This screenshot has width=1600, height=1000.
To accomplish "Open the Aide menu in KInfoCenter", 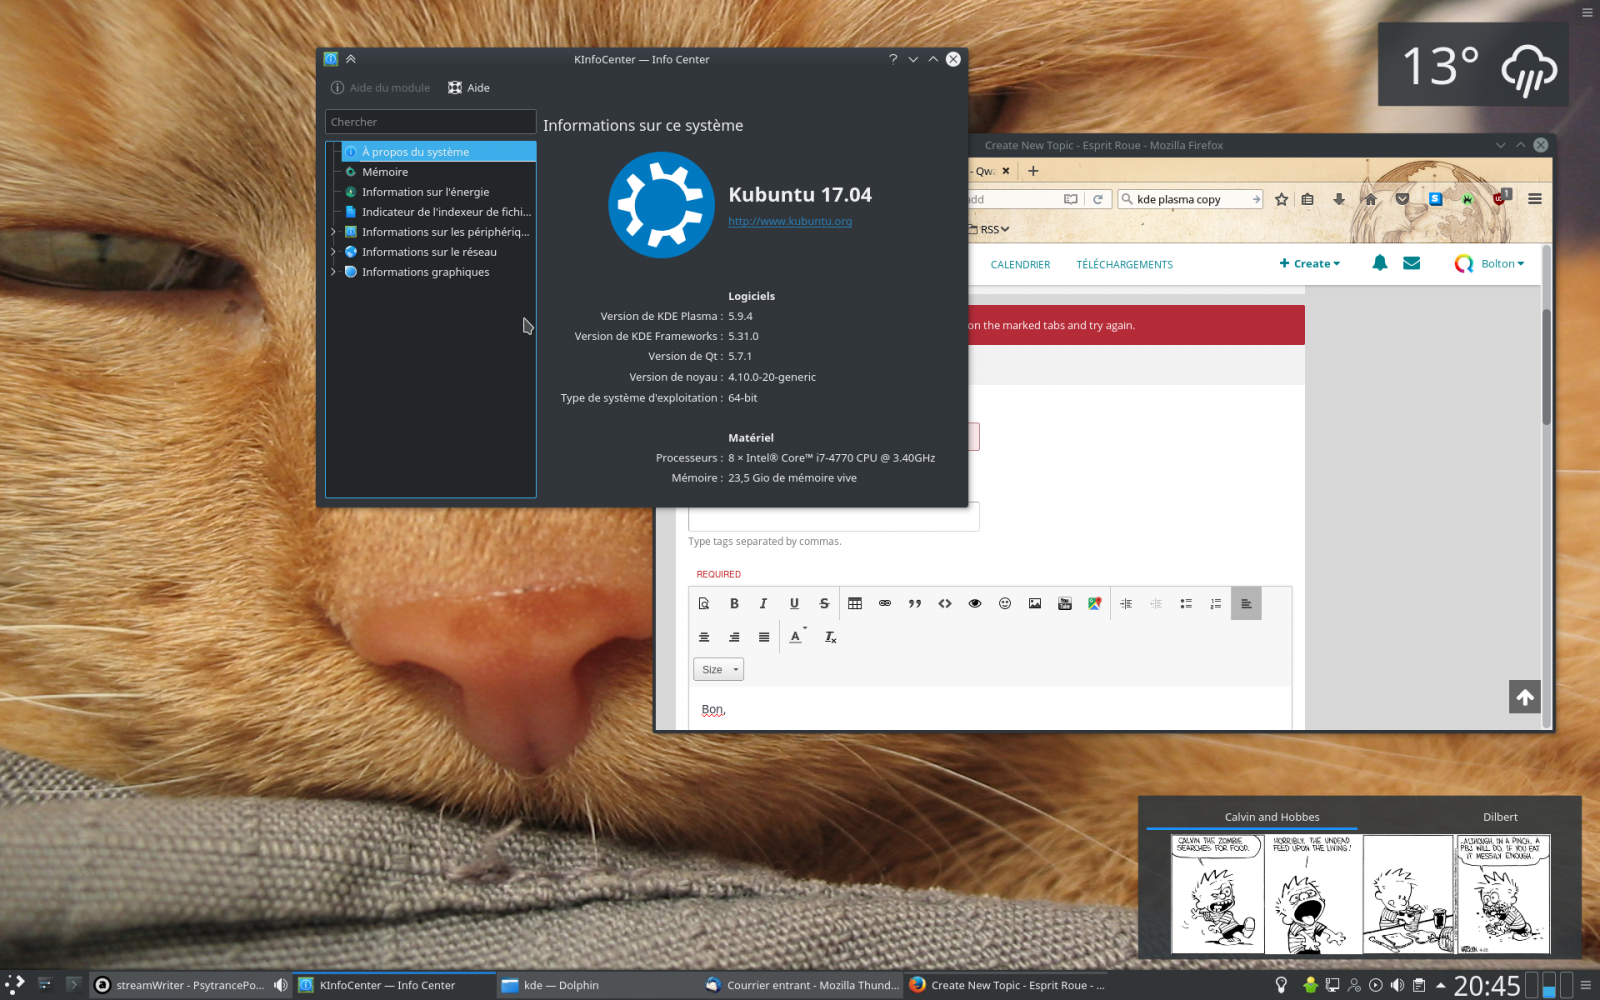I will [469, 88].
